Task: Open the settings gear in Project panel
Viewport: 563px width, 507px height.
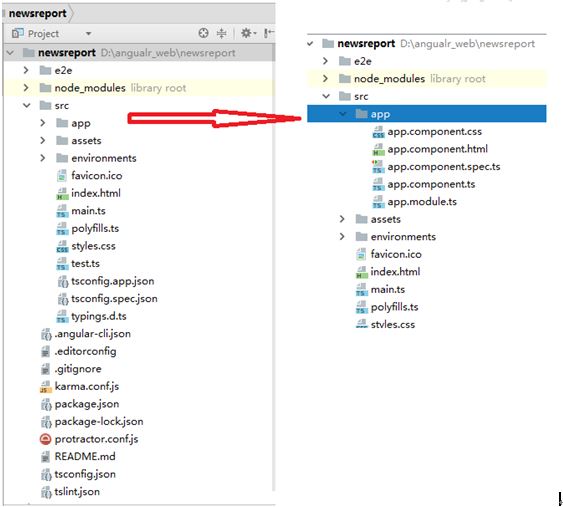Action: click(248, 33)
